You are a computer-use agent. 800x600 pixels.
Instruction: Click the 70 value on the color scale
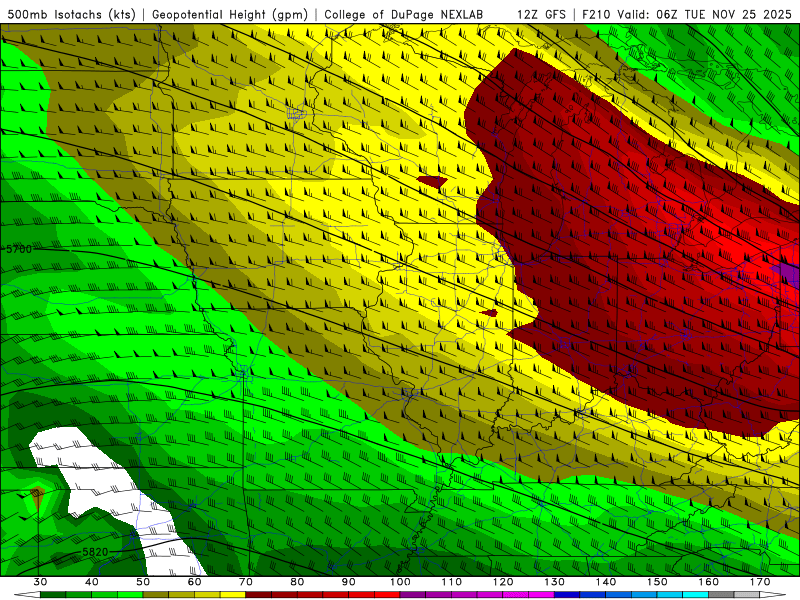pos(246,582)
